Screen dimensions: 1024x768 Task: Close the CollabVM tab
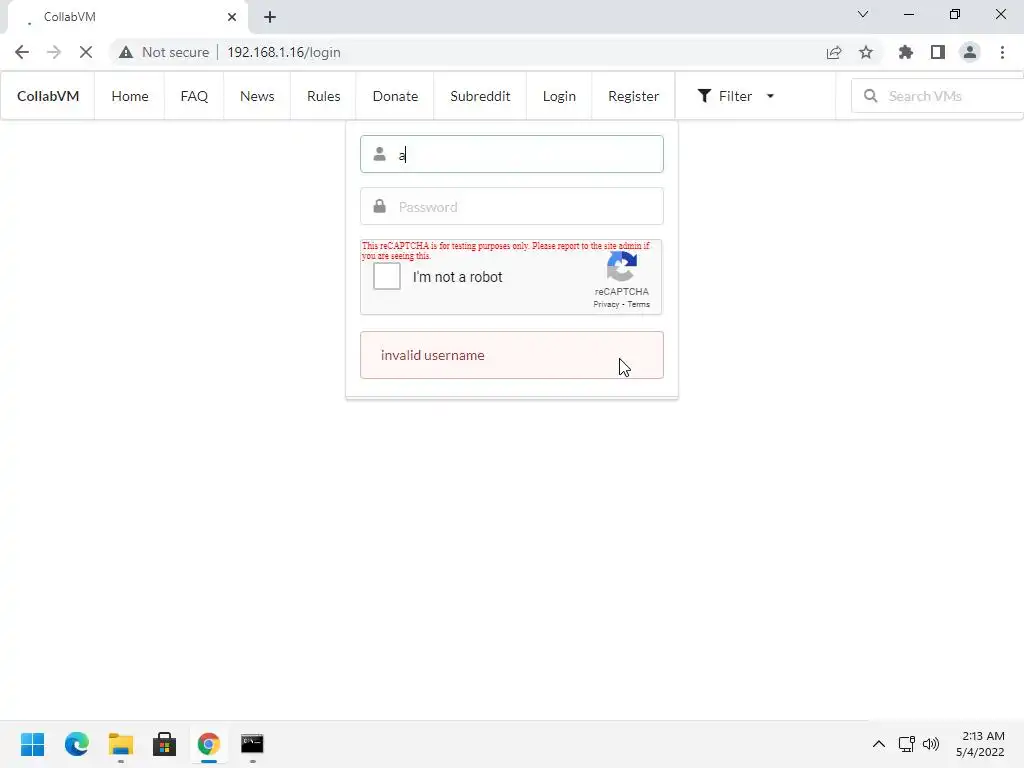pyautogui.click(x=232, y=17)
